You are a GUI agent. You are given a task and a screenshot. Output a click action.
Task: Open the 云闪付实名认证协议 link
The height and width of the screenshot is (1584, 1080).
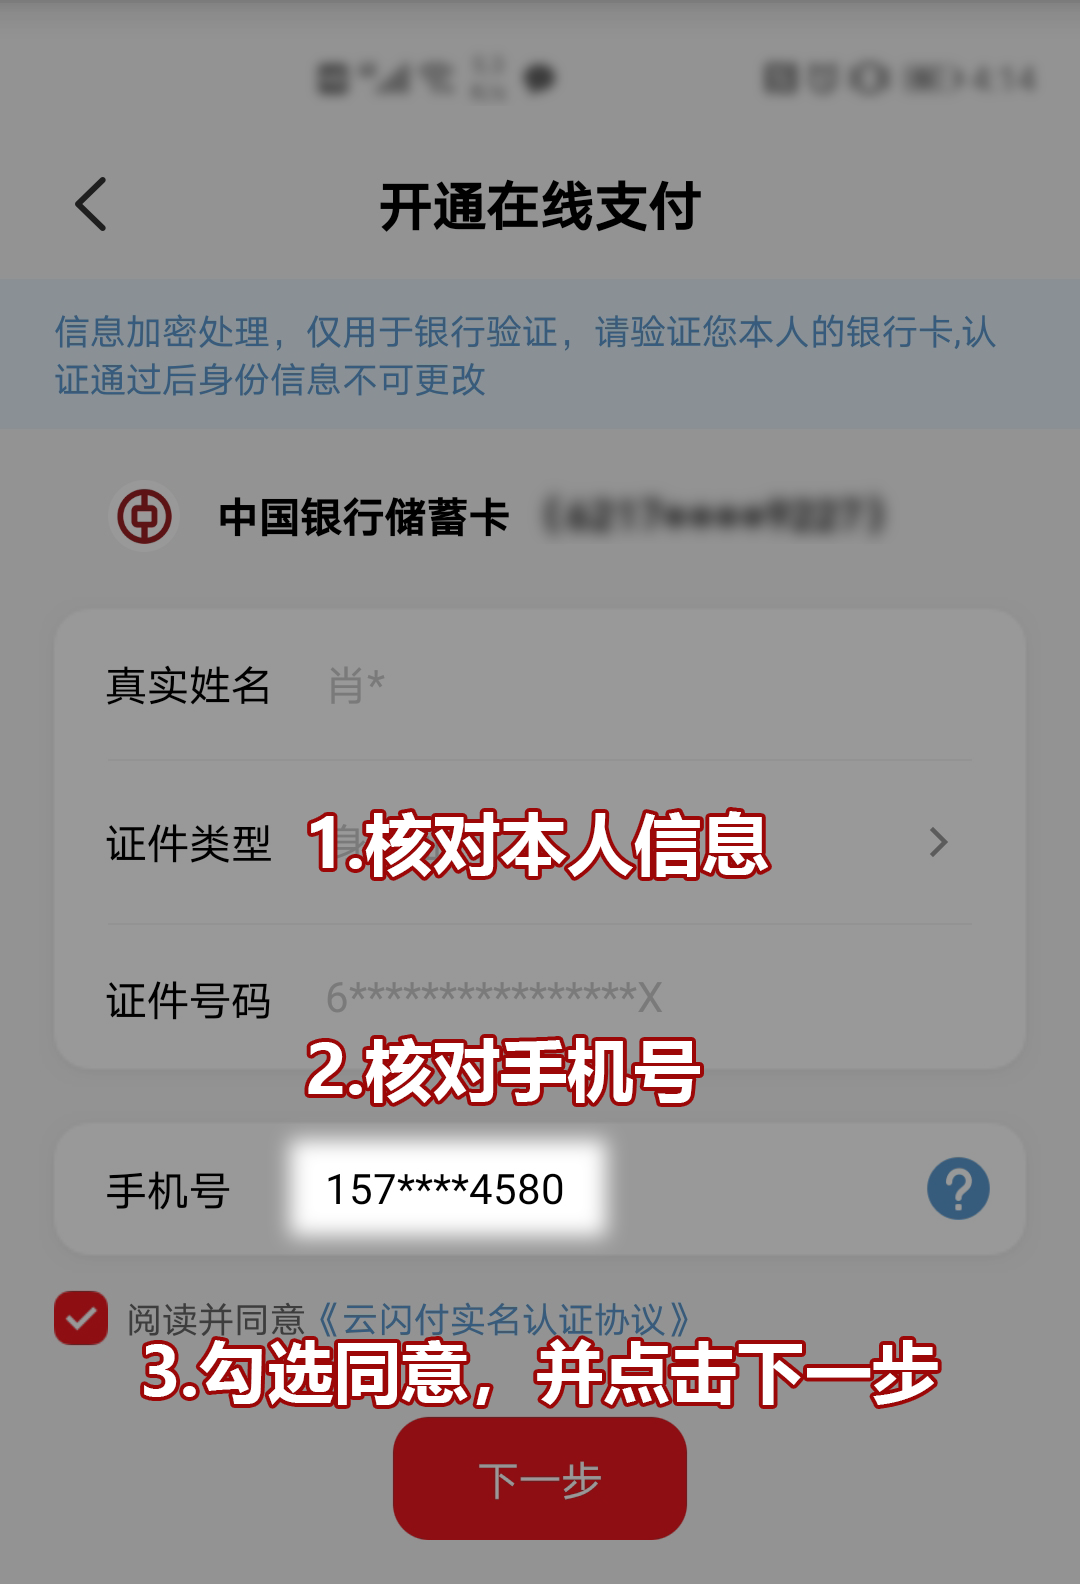[504, 1320]
